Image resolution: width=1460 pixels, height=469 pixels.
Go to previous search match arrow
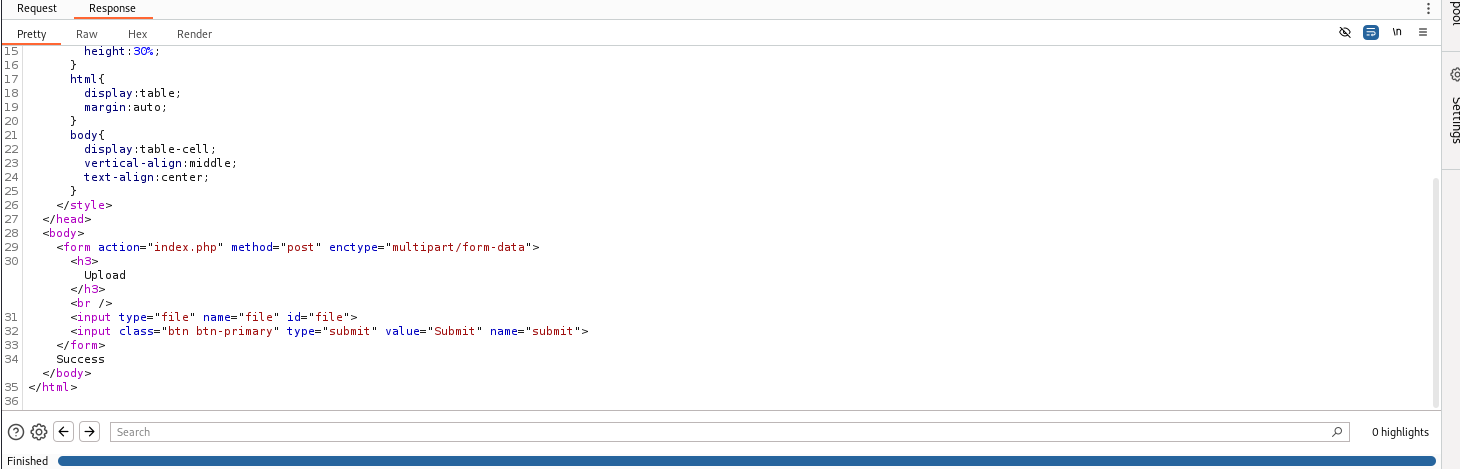coord(64,432)
